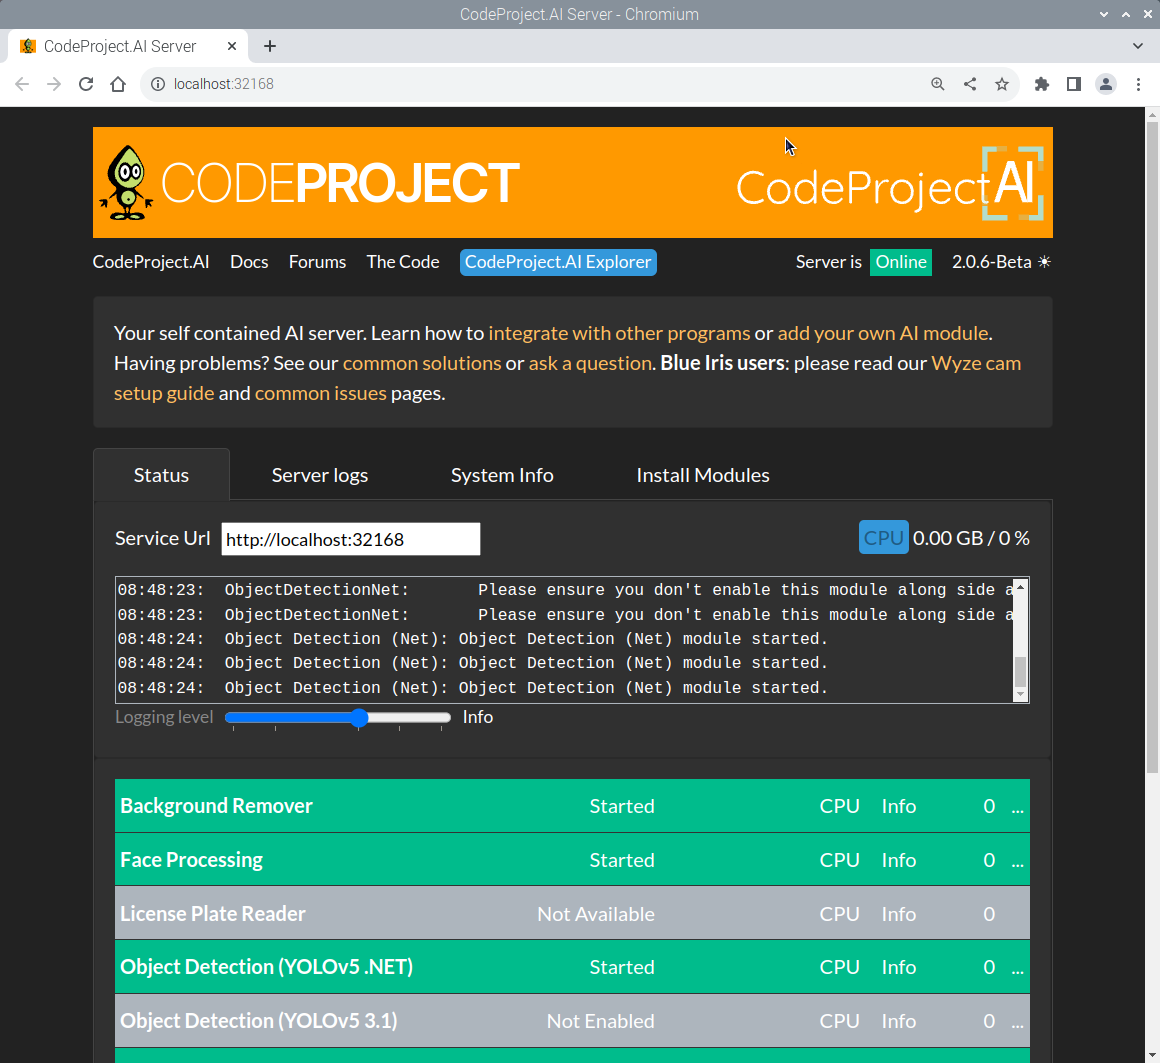Click the License Plate Reader module name
1160x1063 pixels.
213,914
